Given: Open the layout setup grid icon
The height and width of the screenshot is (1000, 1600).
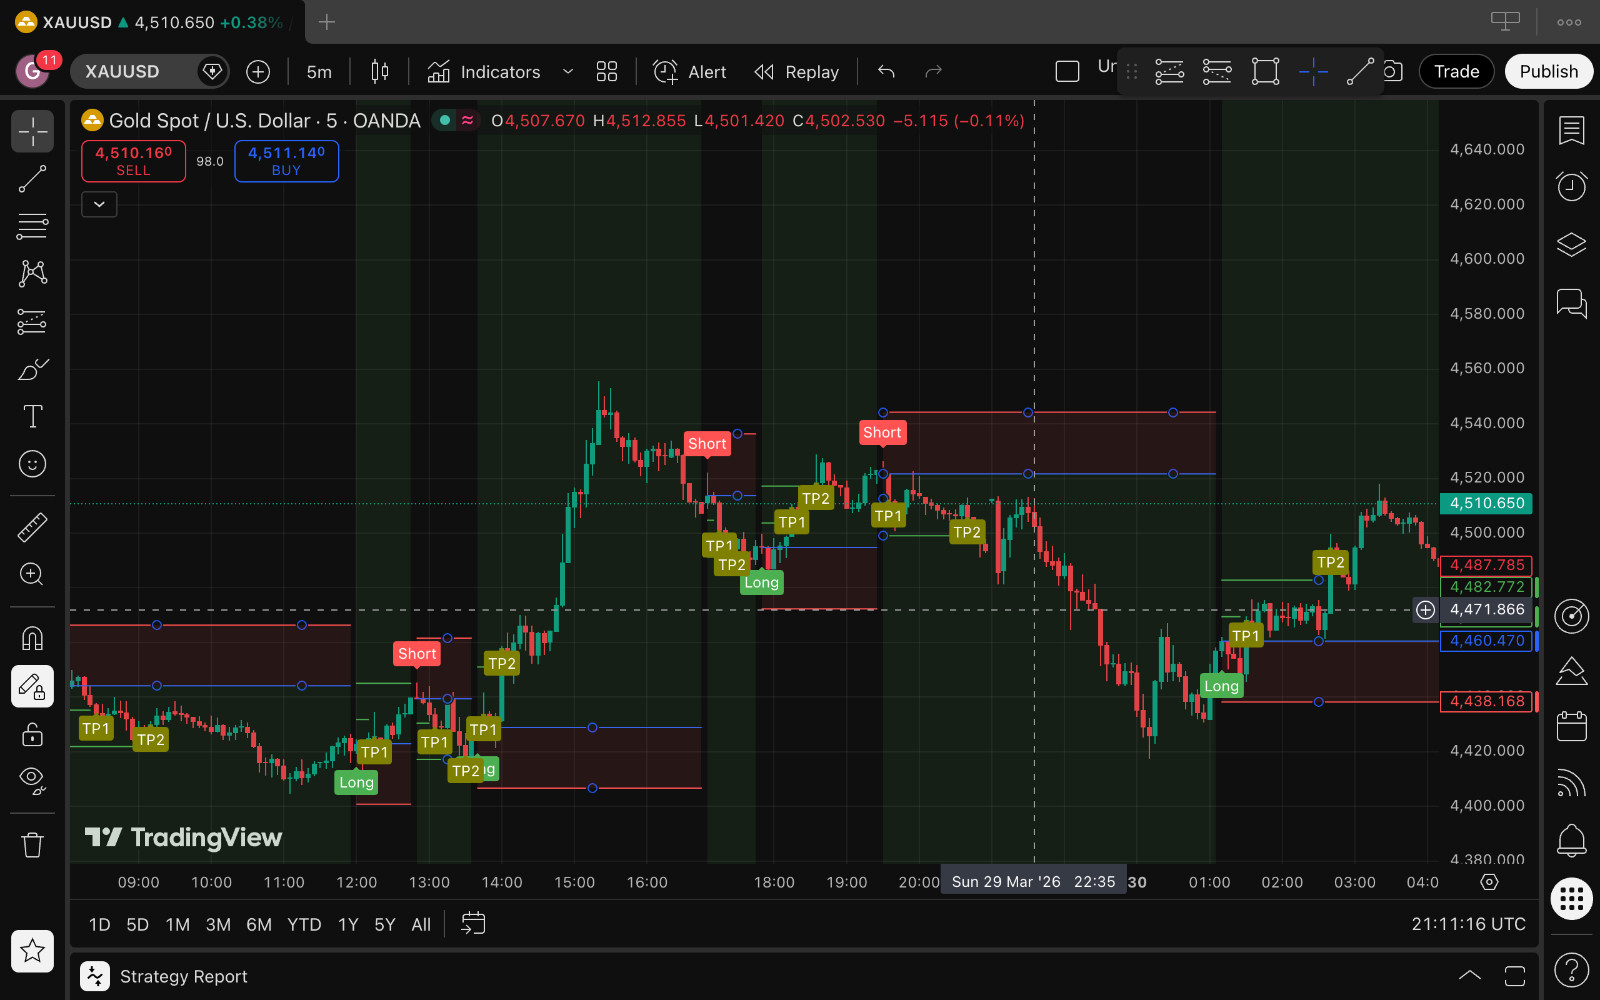Looking at the screenshot, I should pos(607,72).
